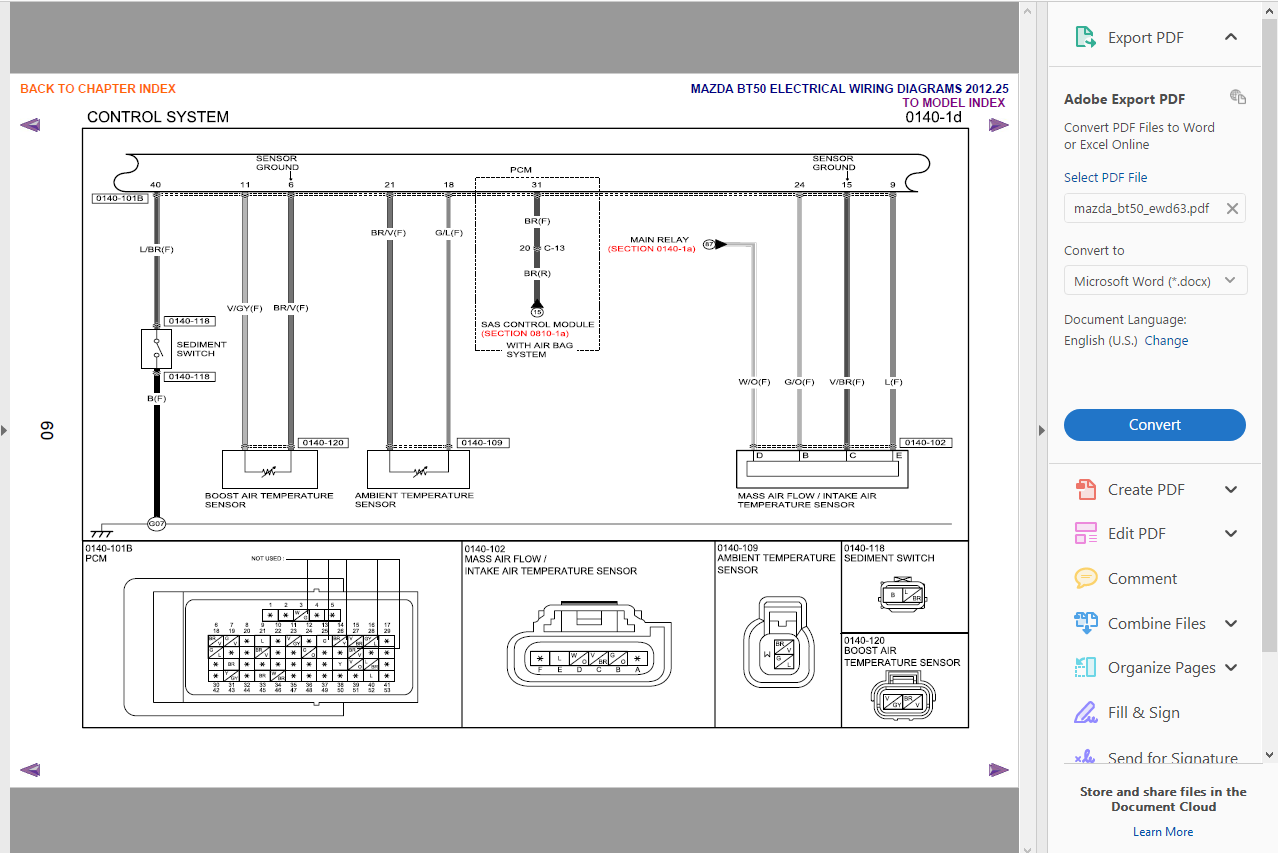Click the Mass Air Flow connector drawing
1278x853 pixels.
click(x=587, y=645)
